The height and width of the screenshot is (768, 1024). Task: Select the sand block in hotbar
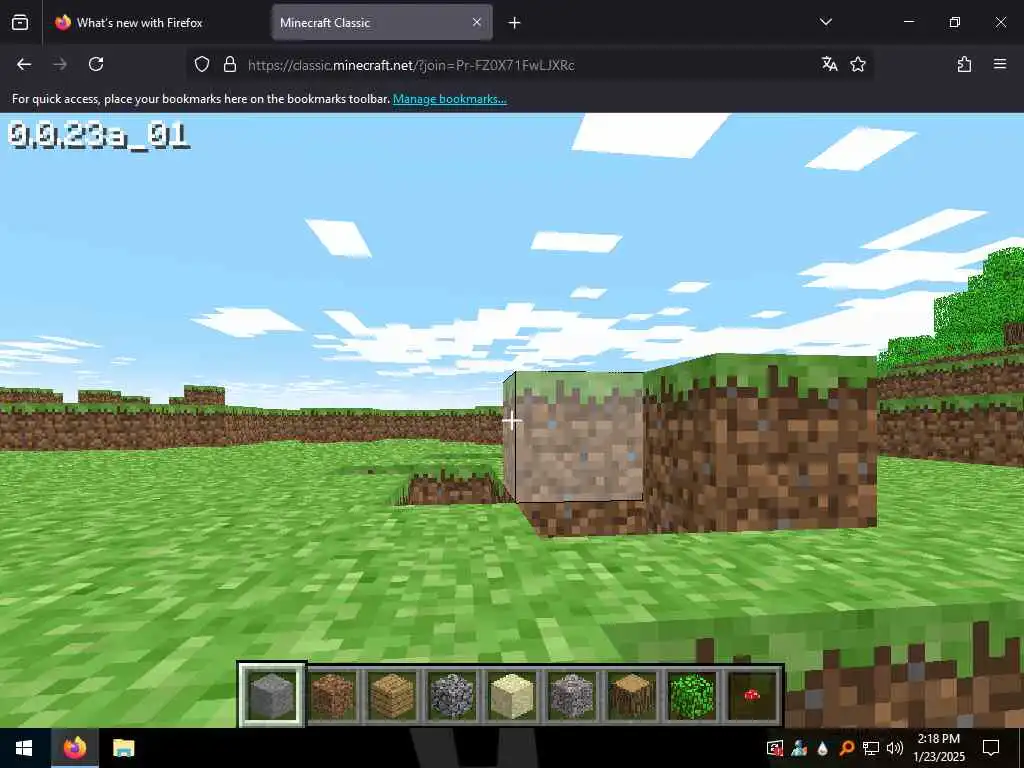[x=512, y=696]
